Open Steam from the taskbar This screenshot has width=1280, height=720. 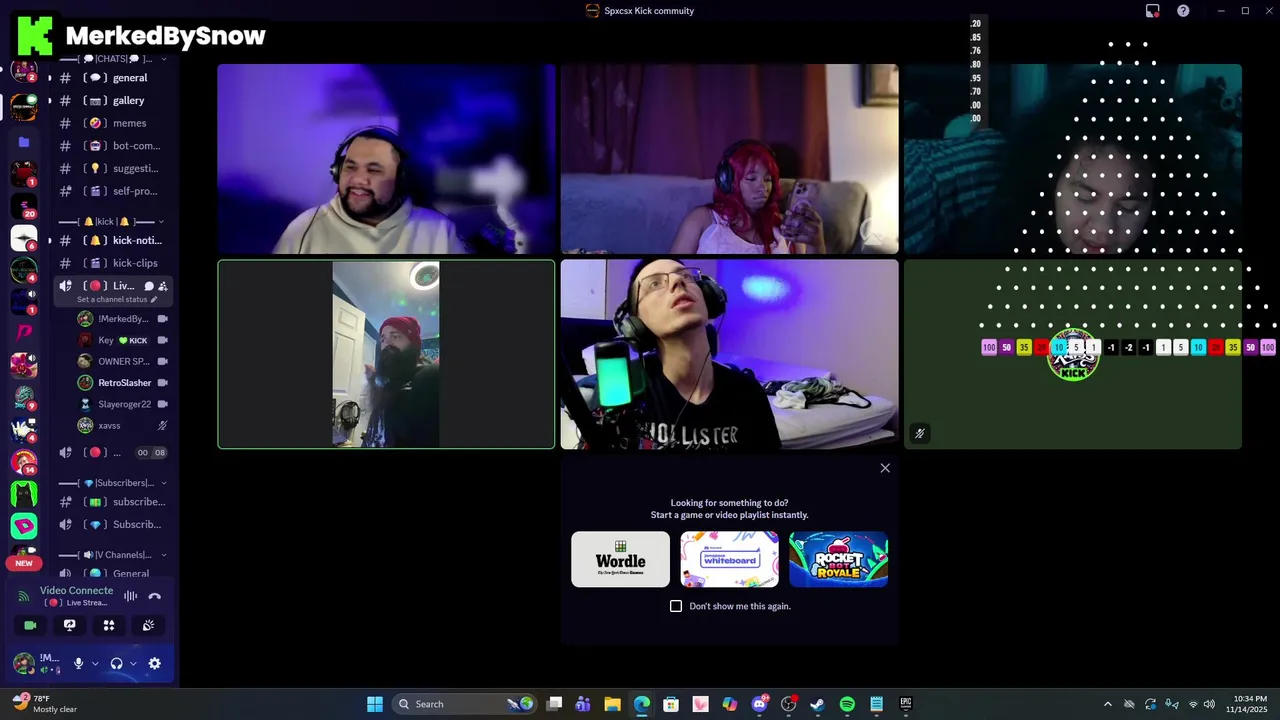pyautogui.click(x=817, y=704)
